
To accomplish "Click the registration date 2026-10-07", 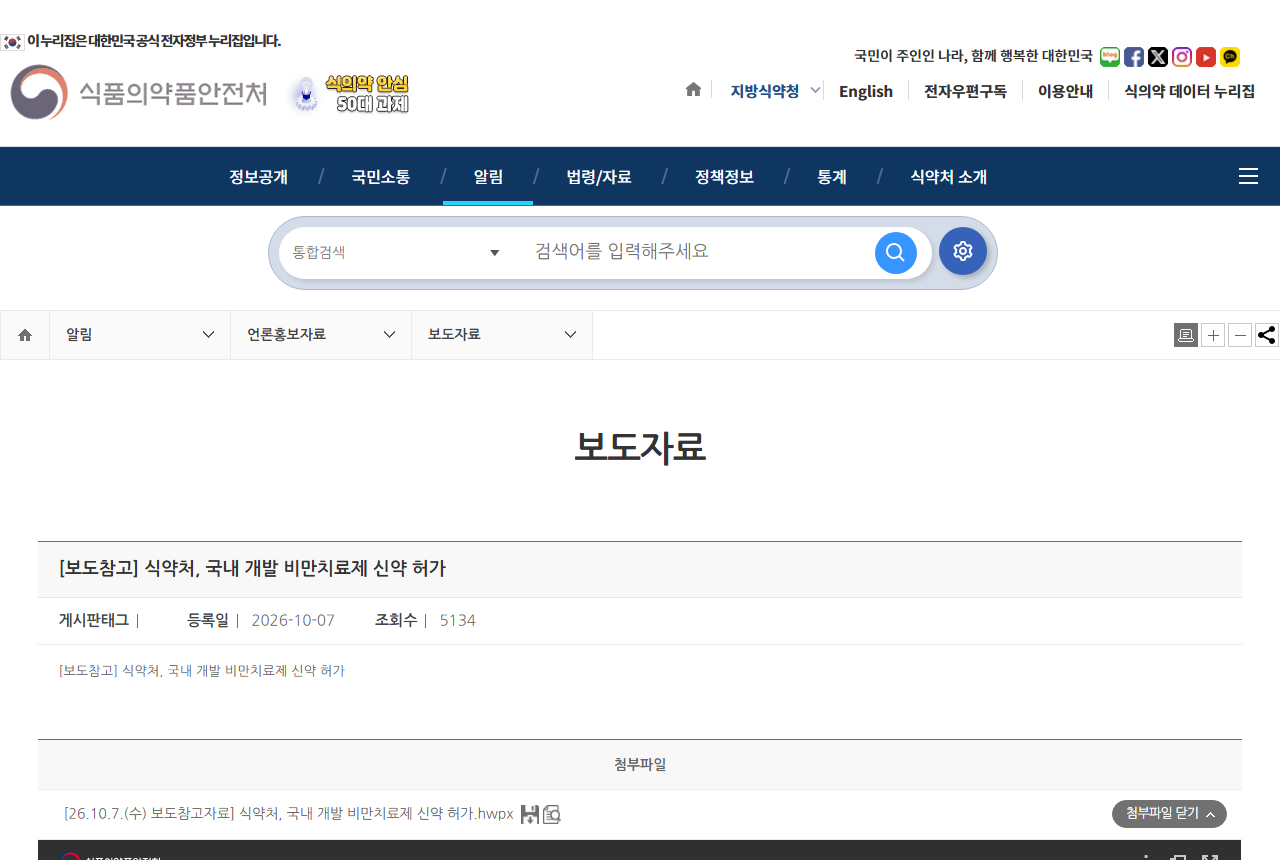I will (293, 620).
